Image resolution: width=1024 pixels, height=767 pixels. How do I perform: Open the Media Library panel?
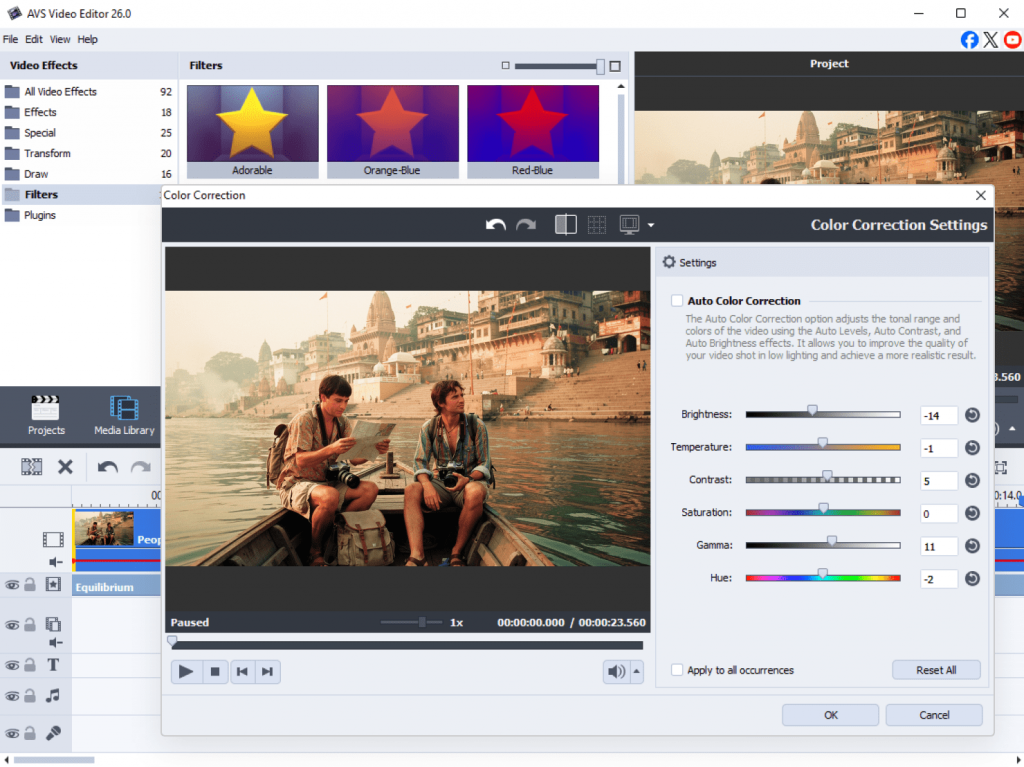pos(124,415)
